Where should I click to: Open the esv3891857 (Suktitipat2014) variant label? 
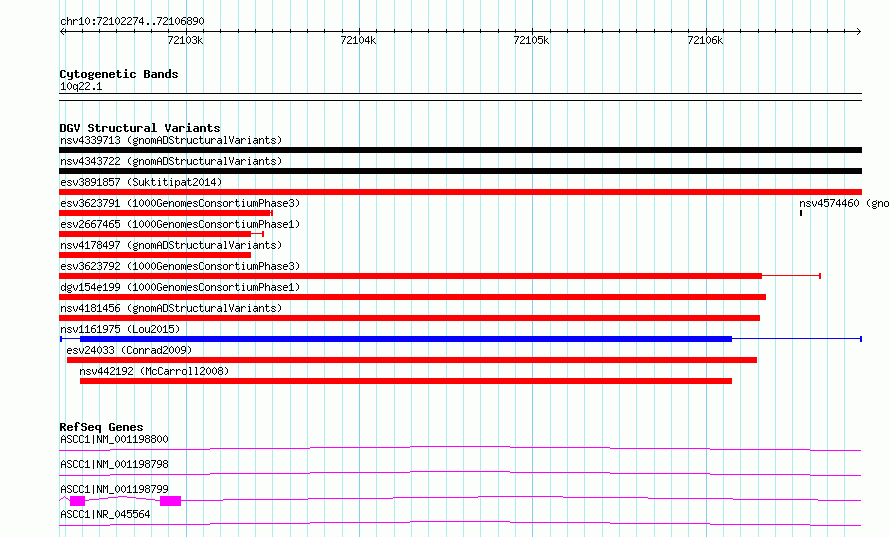click(141, 182)
